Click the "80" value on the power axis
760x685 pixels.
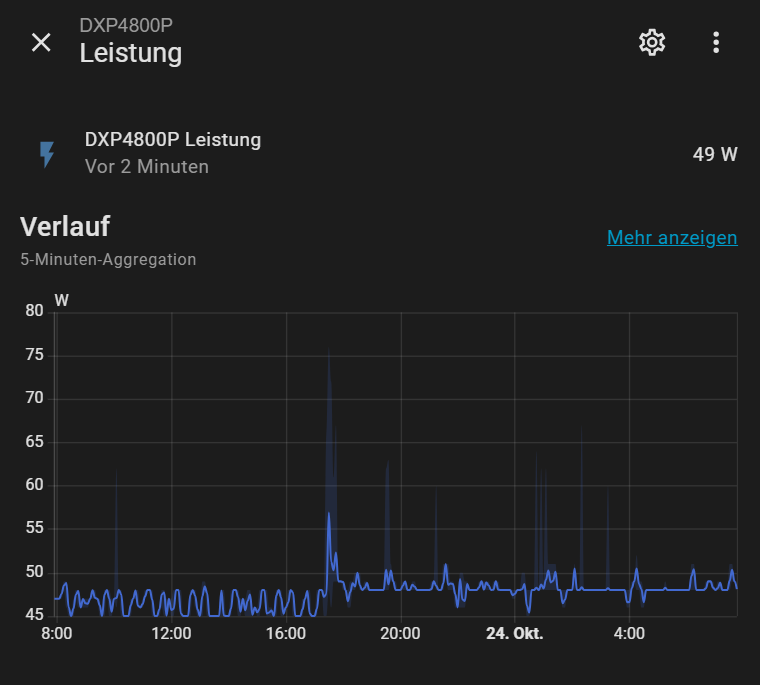tap(34, 311)
